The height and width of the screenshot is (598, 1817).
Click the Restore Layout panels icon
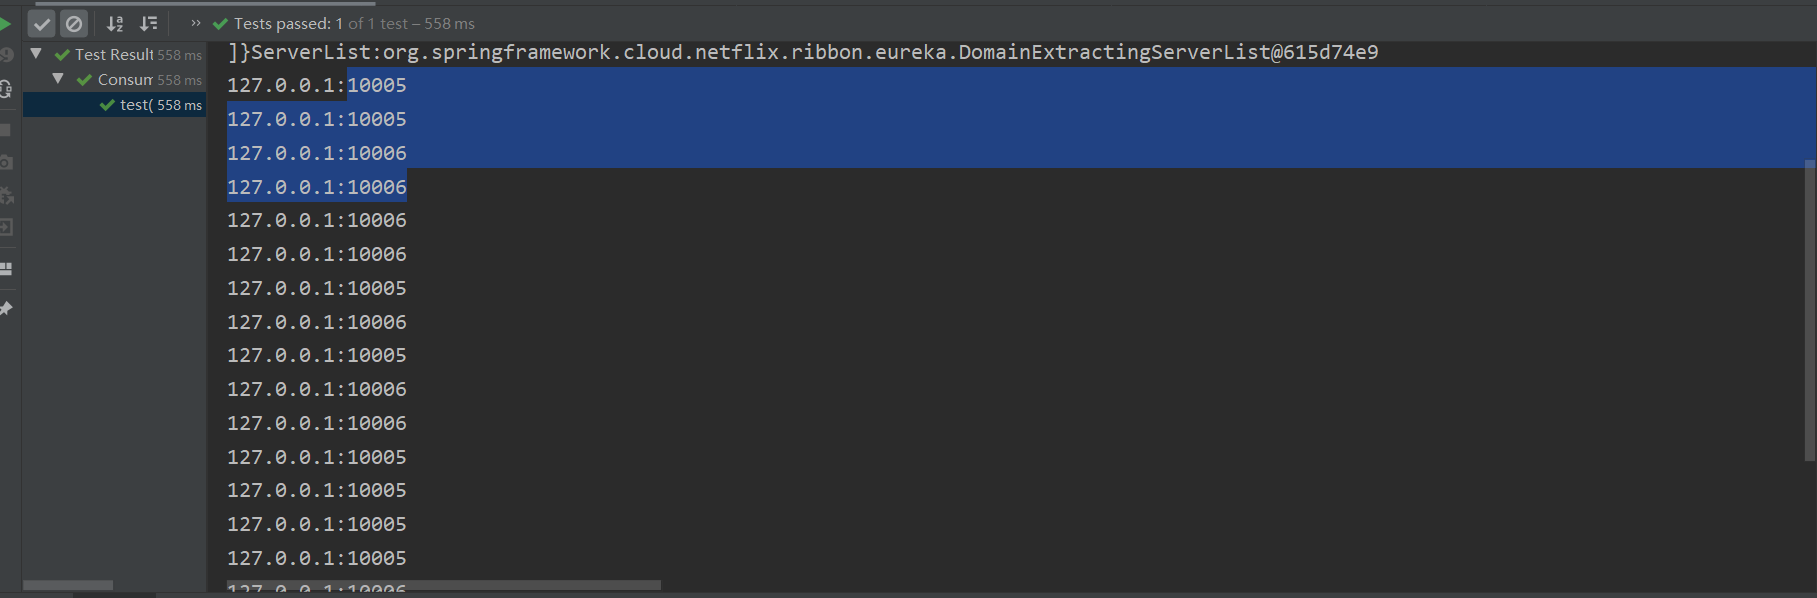click(x=6, y=269)
